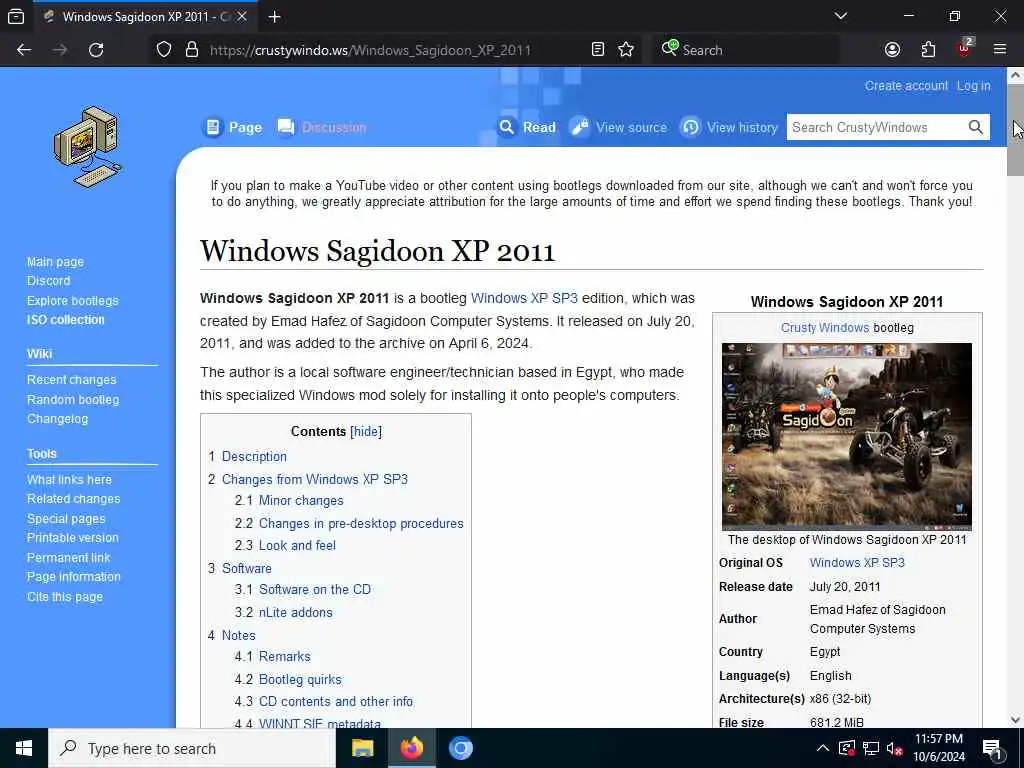Click the scrollbar down arrow
Image resolution: width=1024 pixels, height=768 pixels.
point(1015,720)
